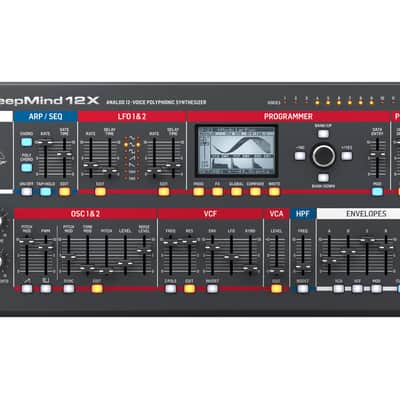Toggle the VCF INVERT button

212,289
